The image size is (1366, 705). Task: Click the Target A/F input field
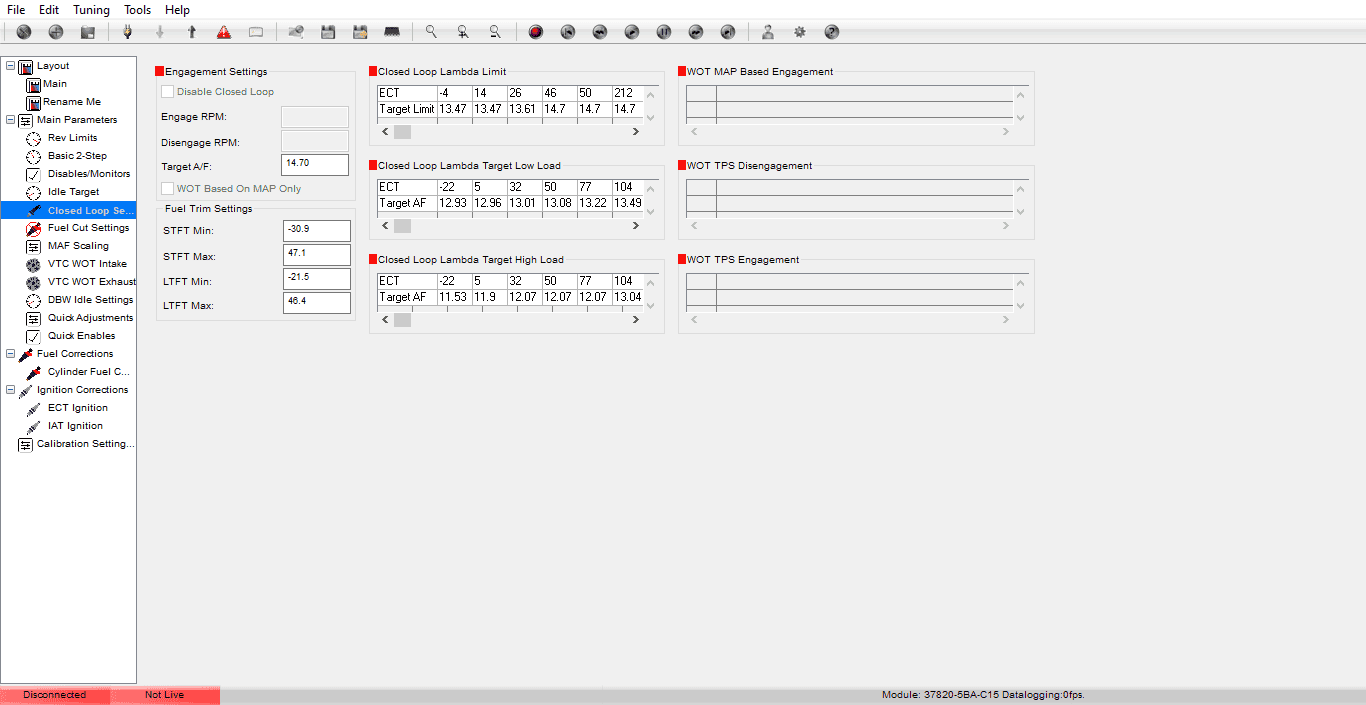[315, 166]
